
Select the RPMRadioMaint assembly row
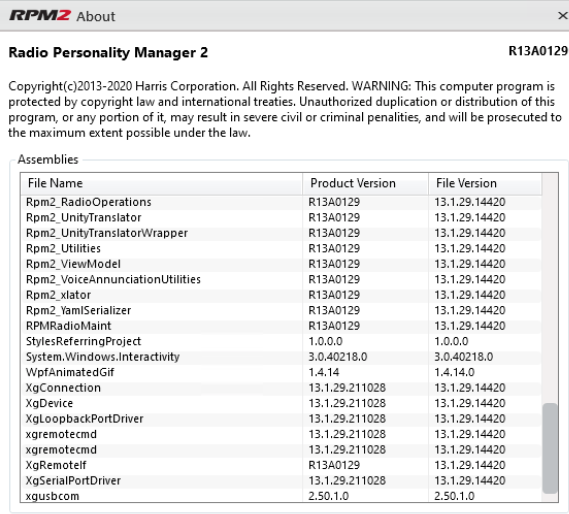(x=281, y=326)
